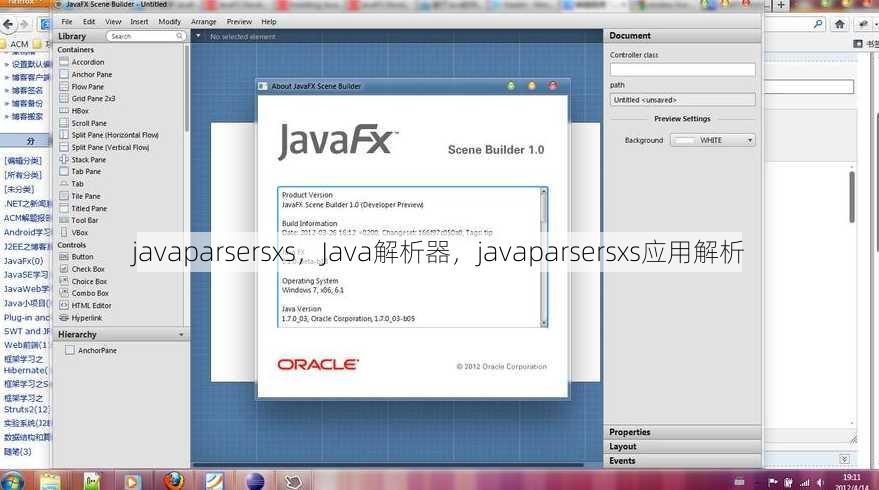Open the selection bar dropdown arrow

click(198, 36)
